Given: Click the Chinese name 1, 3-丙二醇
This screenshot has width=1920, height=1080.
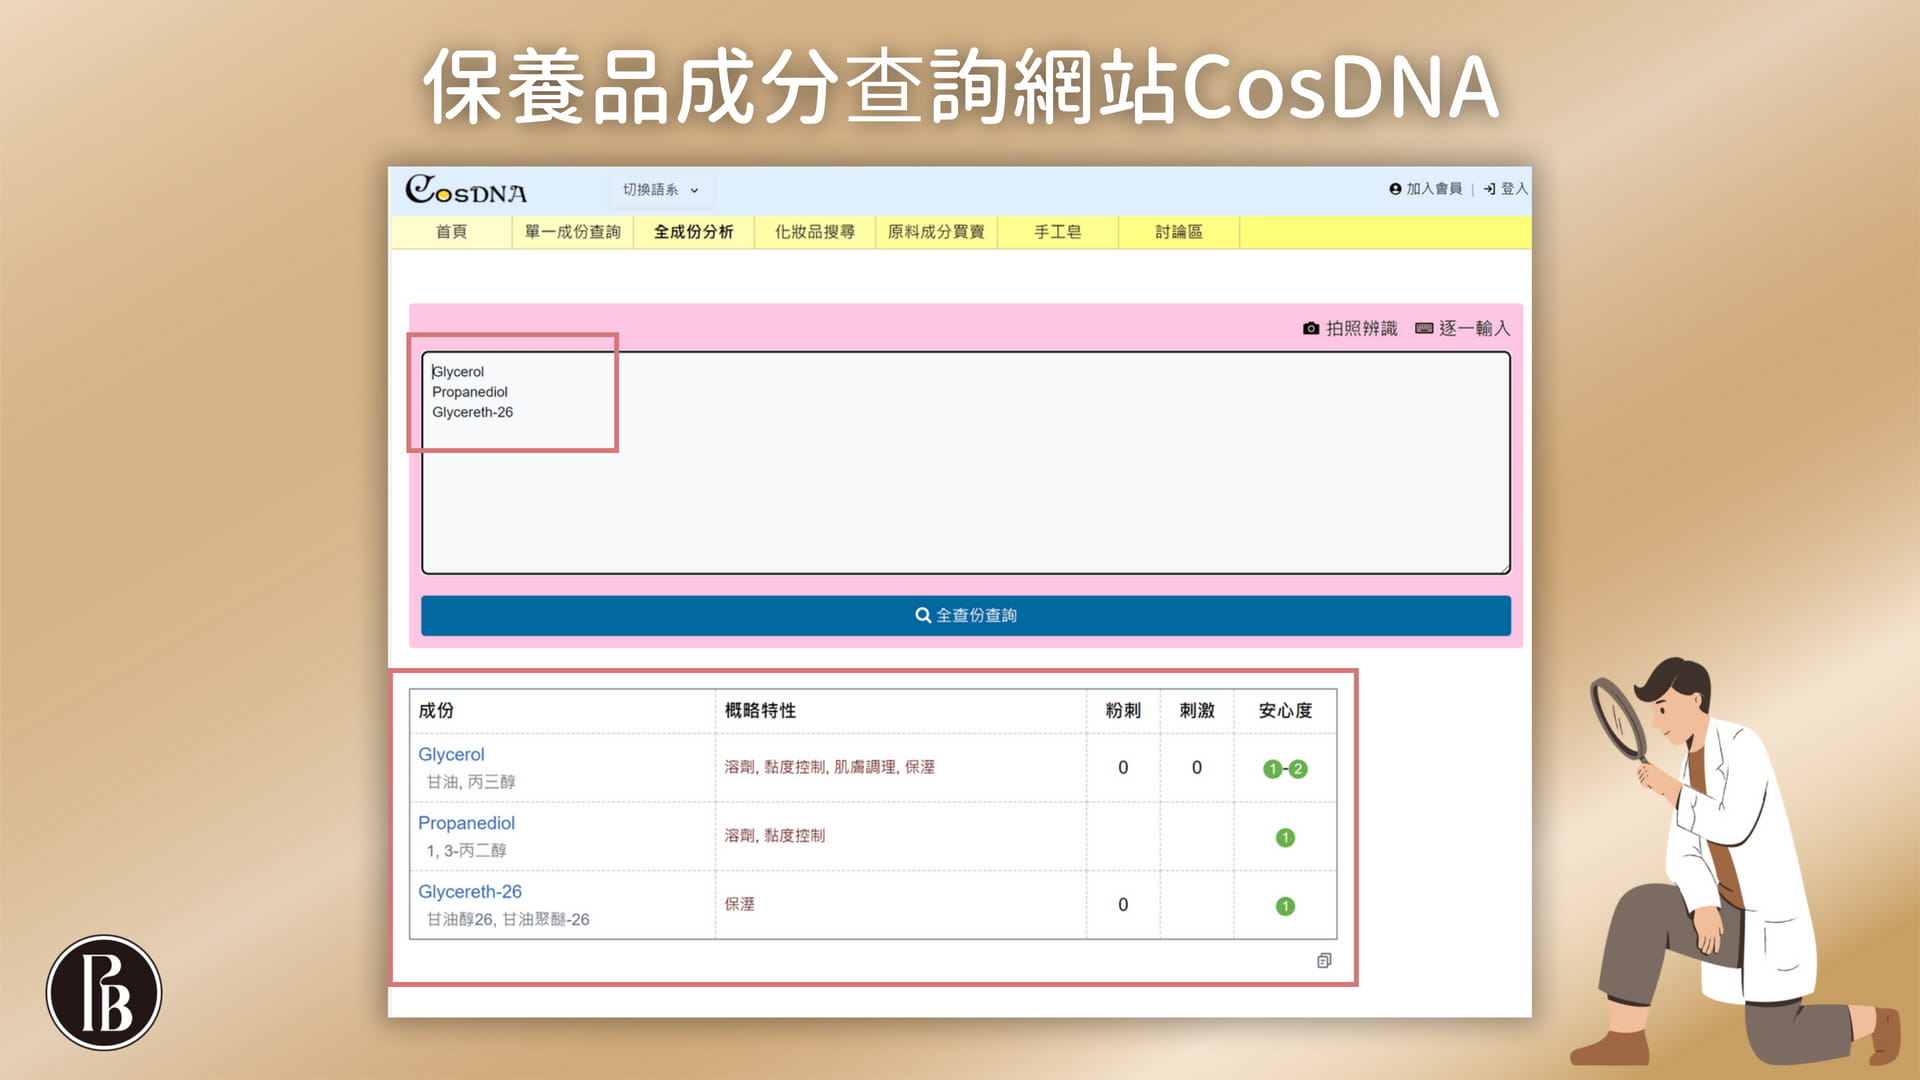Looking at the screenshot, I should click(x=467, y=851).
